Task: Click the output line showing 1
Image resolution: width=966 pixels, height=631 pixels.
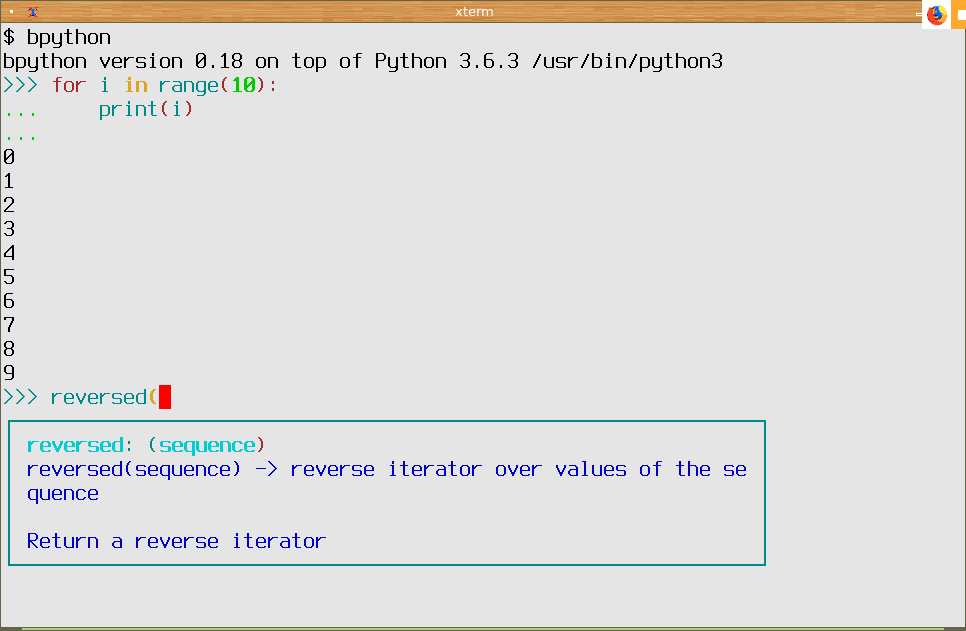Action: point(9,181)
